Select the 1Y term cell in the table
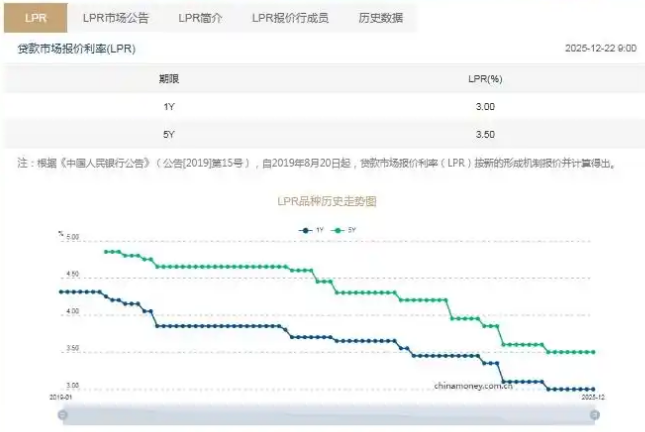Viewport: 645px width, 432px height. [168, 106]
